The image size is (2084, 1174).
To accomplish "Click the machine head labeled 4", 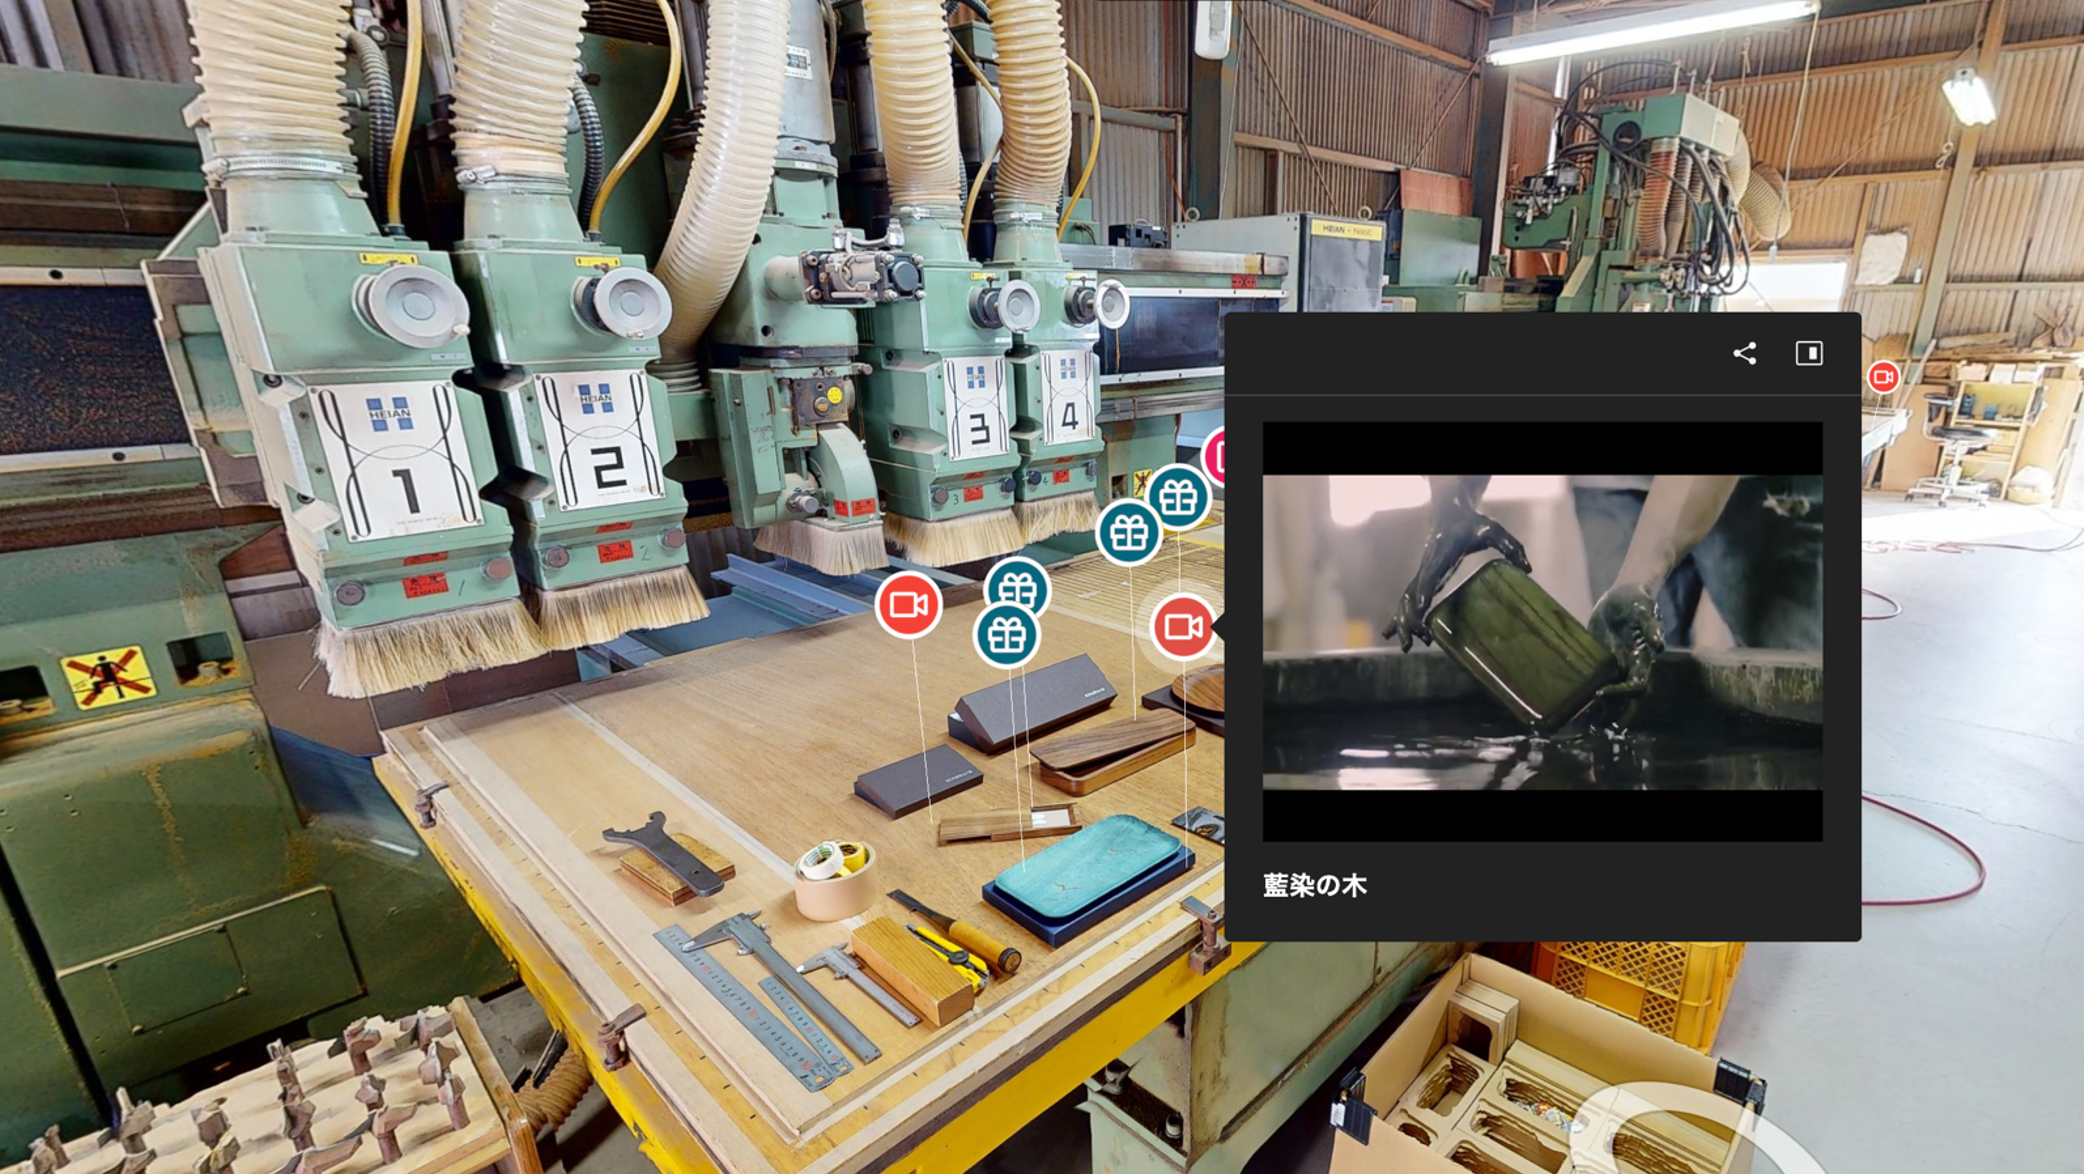I will click(x=1067, y=398).
